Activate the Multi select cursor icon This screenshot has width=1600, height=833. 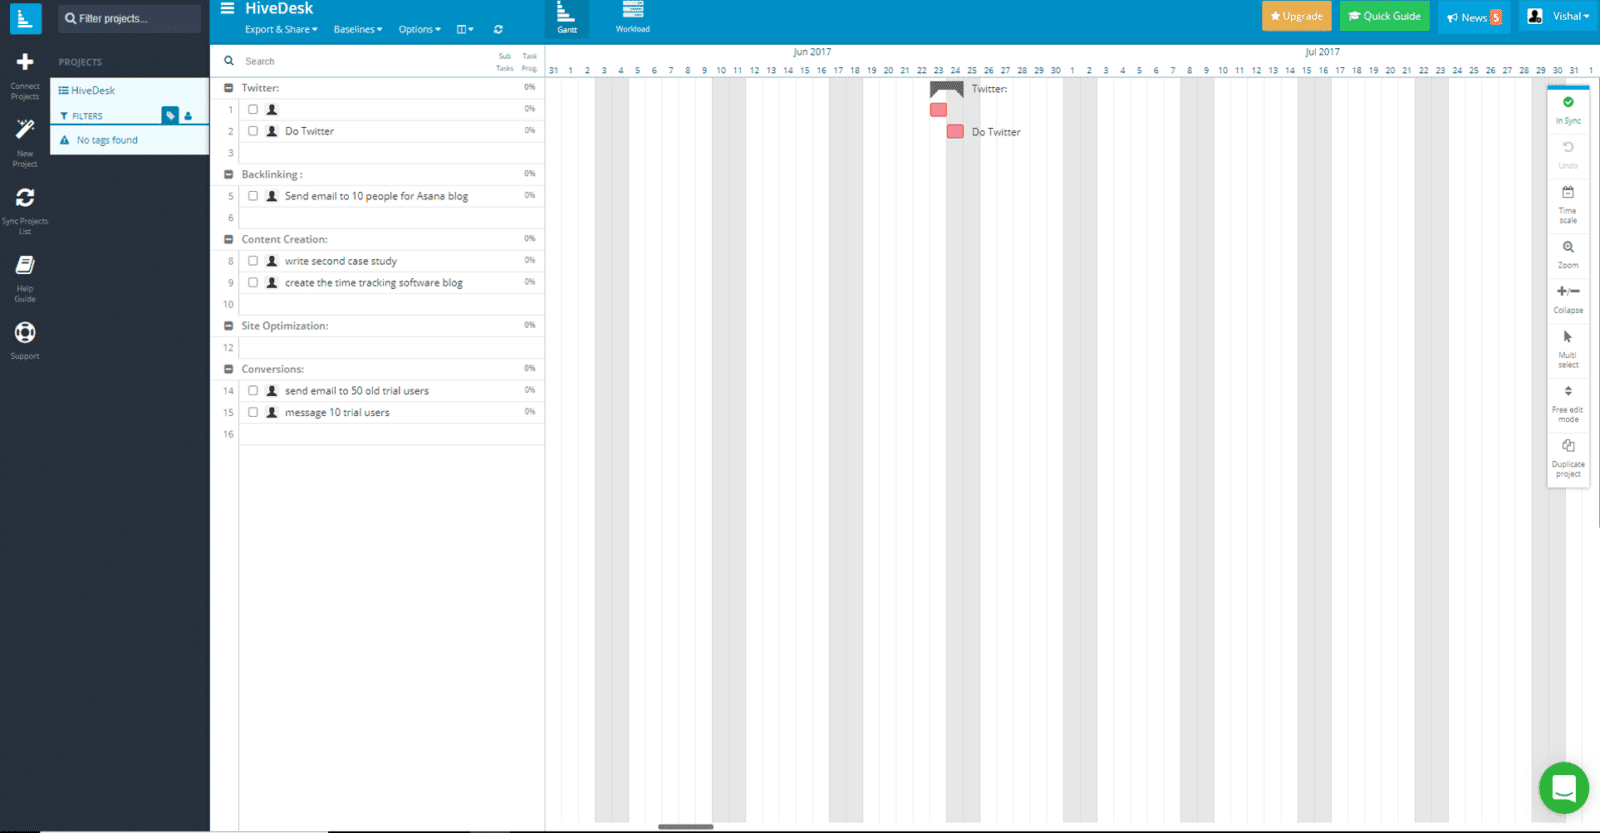[1568, 337]
